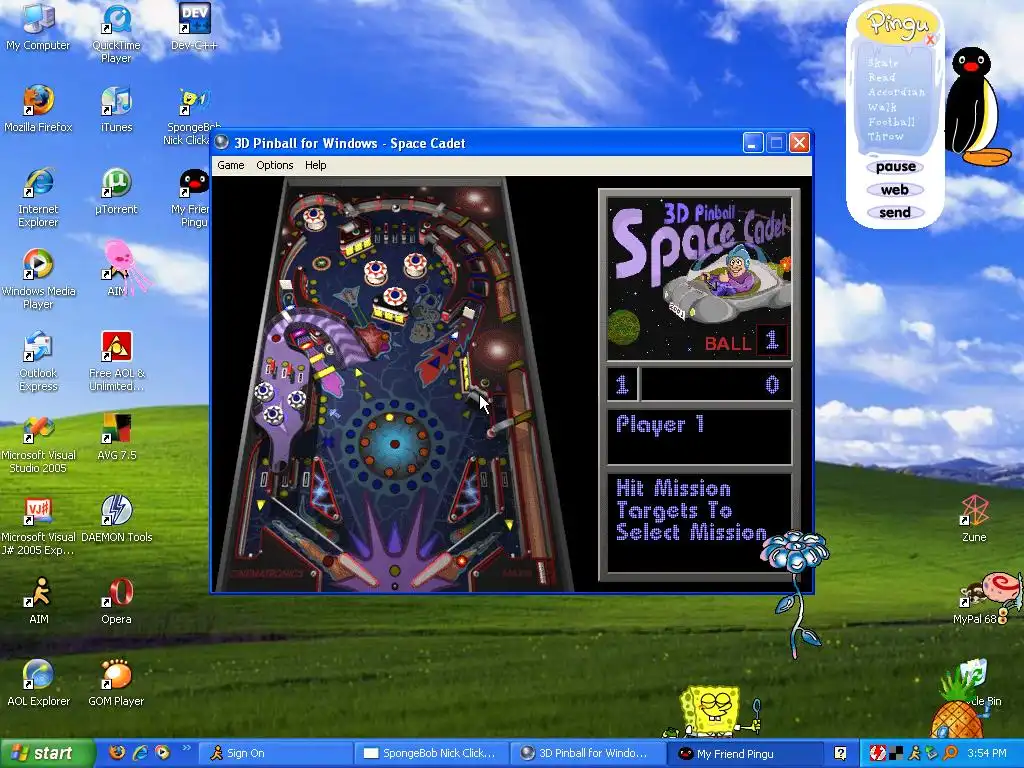Click the Pingu widget send button
The image size is (1024, 768).
click(894, 212)
